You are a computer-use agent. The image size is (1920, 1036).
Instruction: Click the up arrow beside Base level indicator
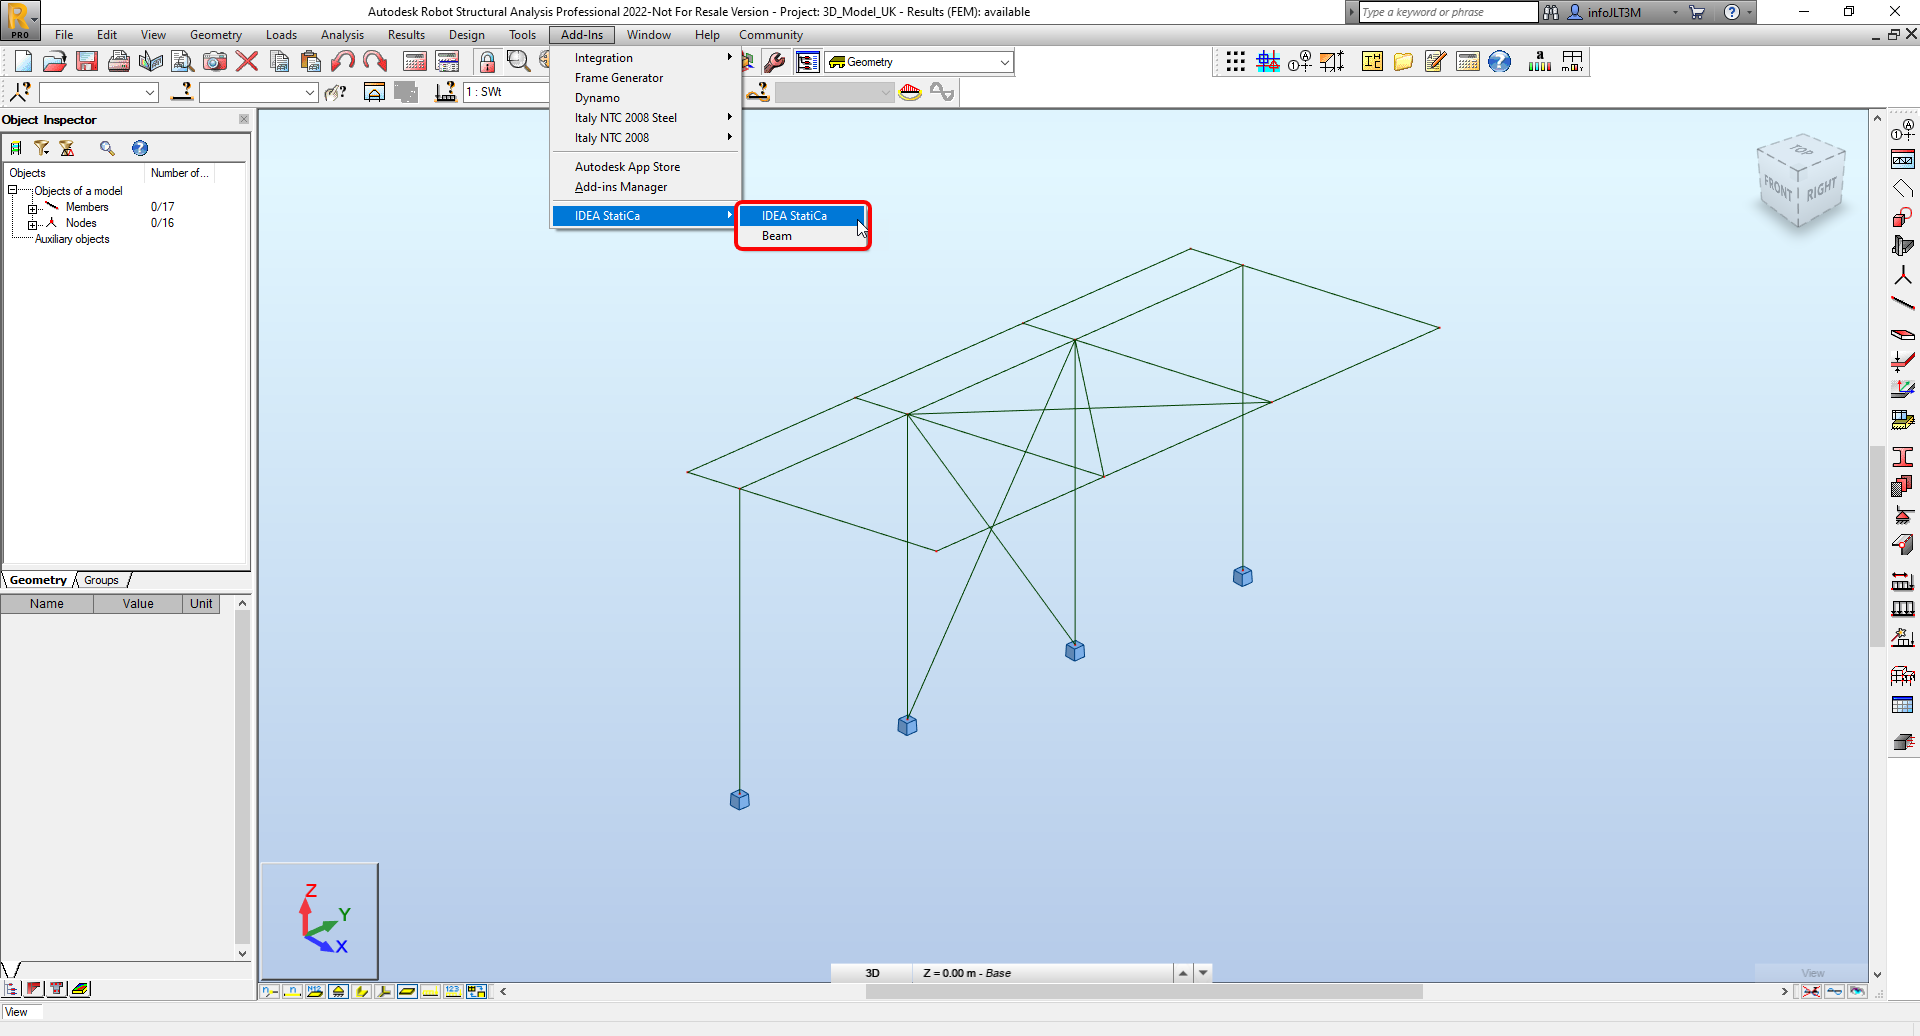(1183, 971)
